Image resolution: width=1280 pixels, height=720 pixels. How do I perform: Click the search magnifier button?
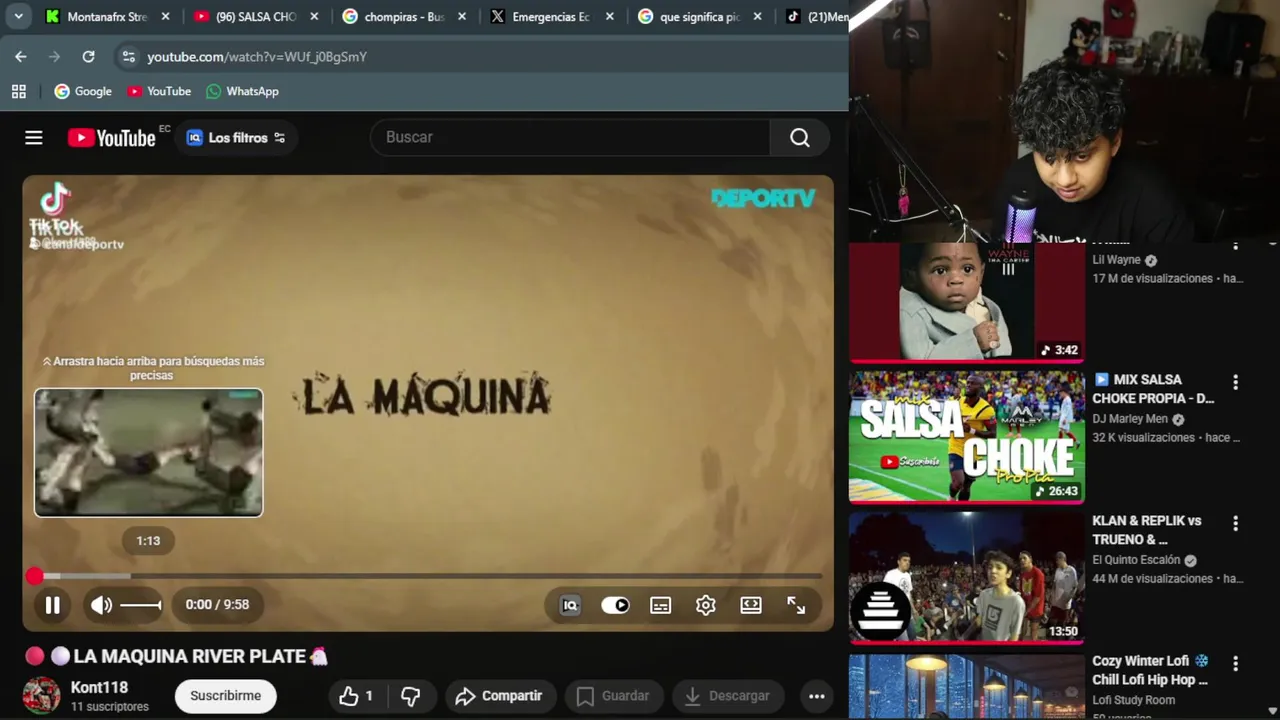[x=800, y=137]
